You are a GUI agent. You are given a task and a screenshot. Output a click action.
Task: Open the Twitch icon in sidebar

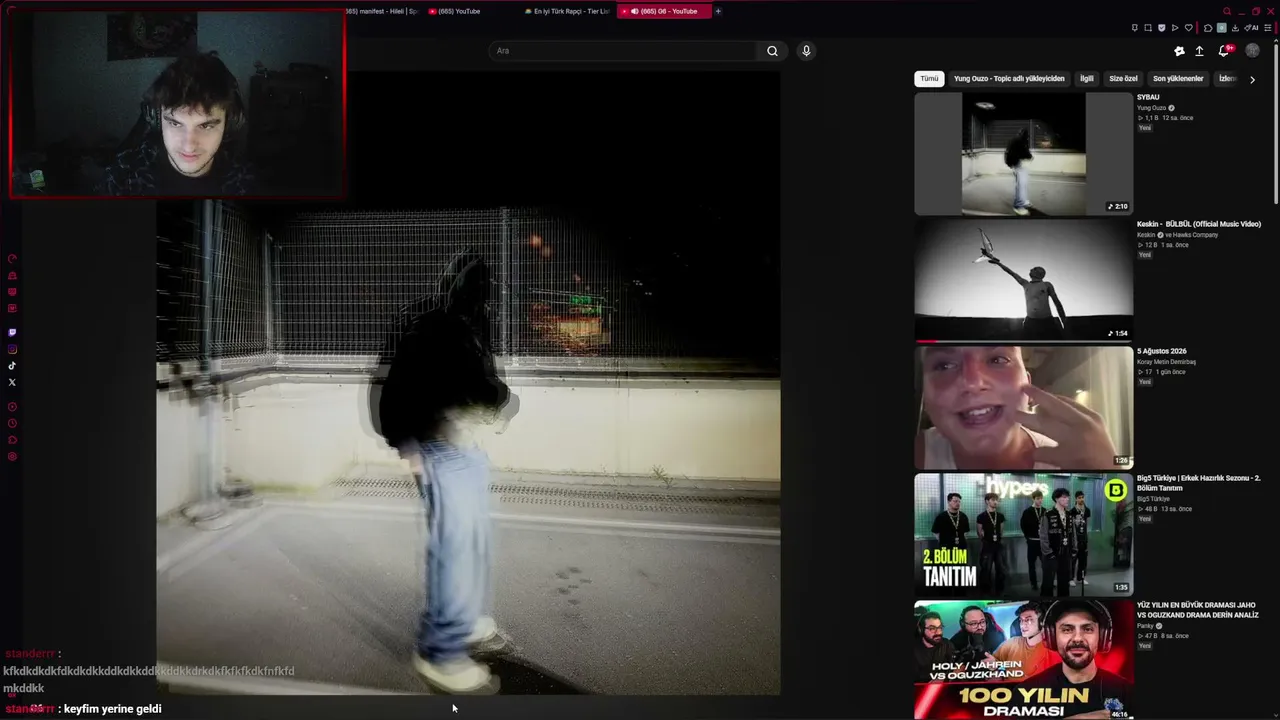click(12, 332)
